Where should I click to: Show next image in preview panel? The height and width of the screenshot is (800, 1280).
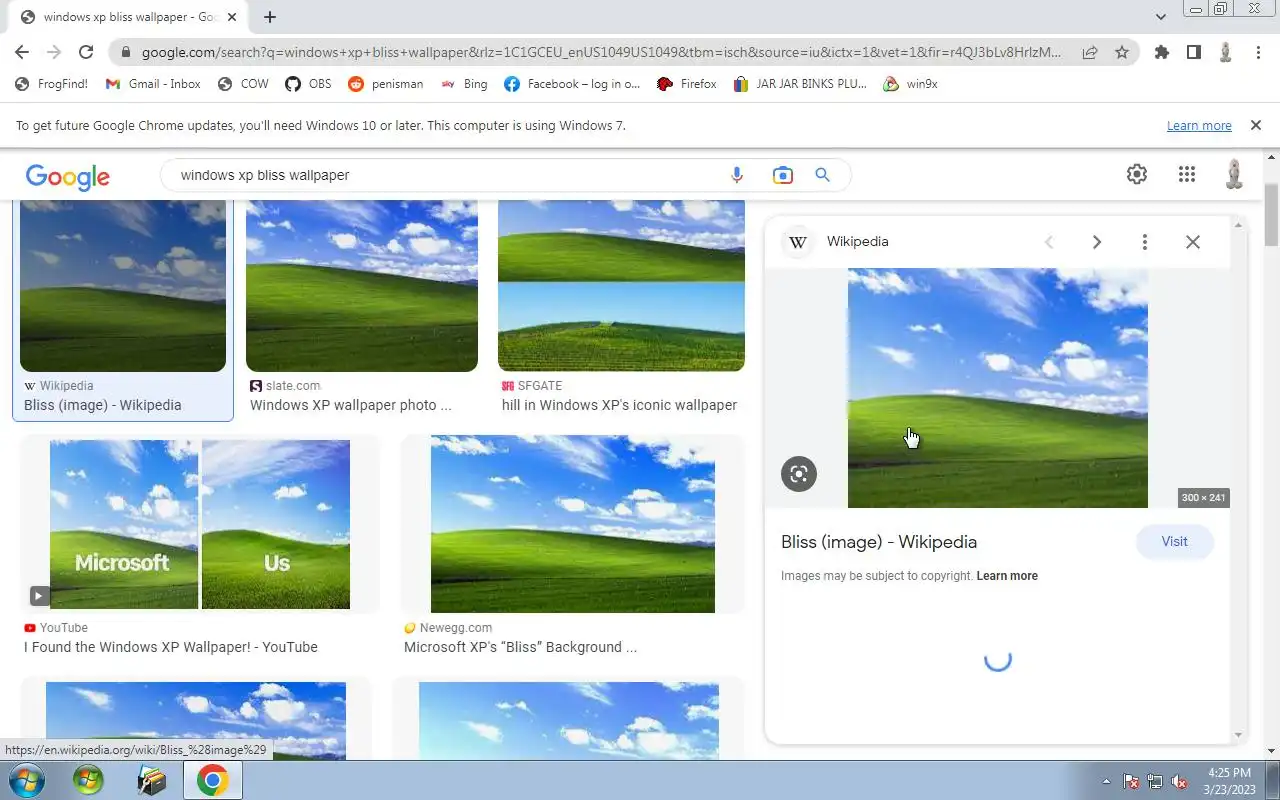point(1097,242)
